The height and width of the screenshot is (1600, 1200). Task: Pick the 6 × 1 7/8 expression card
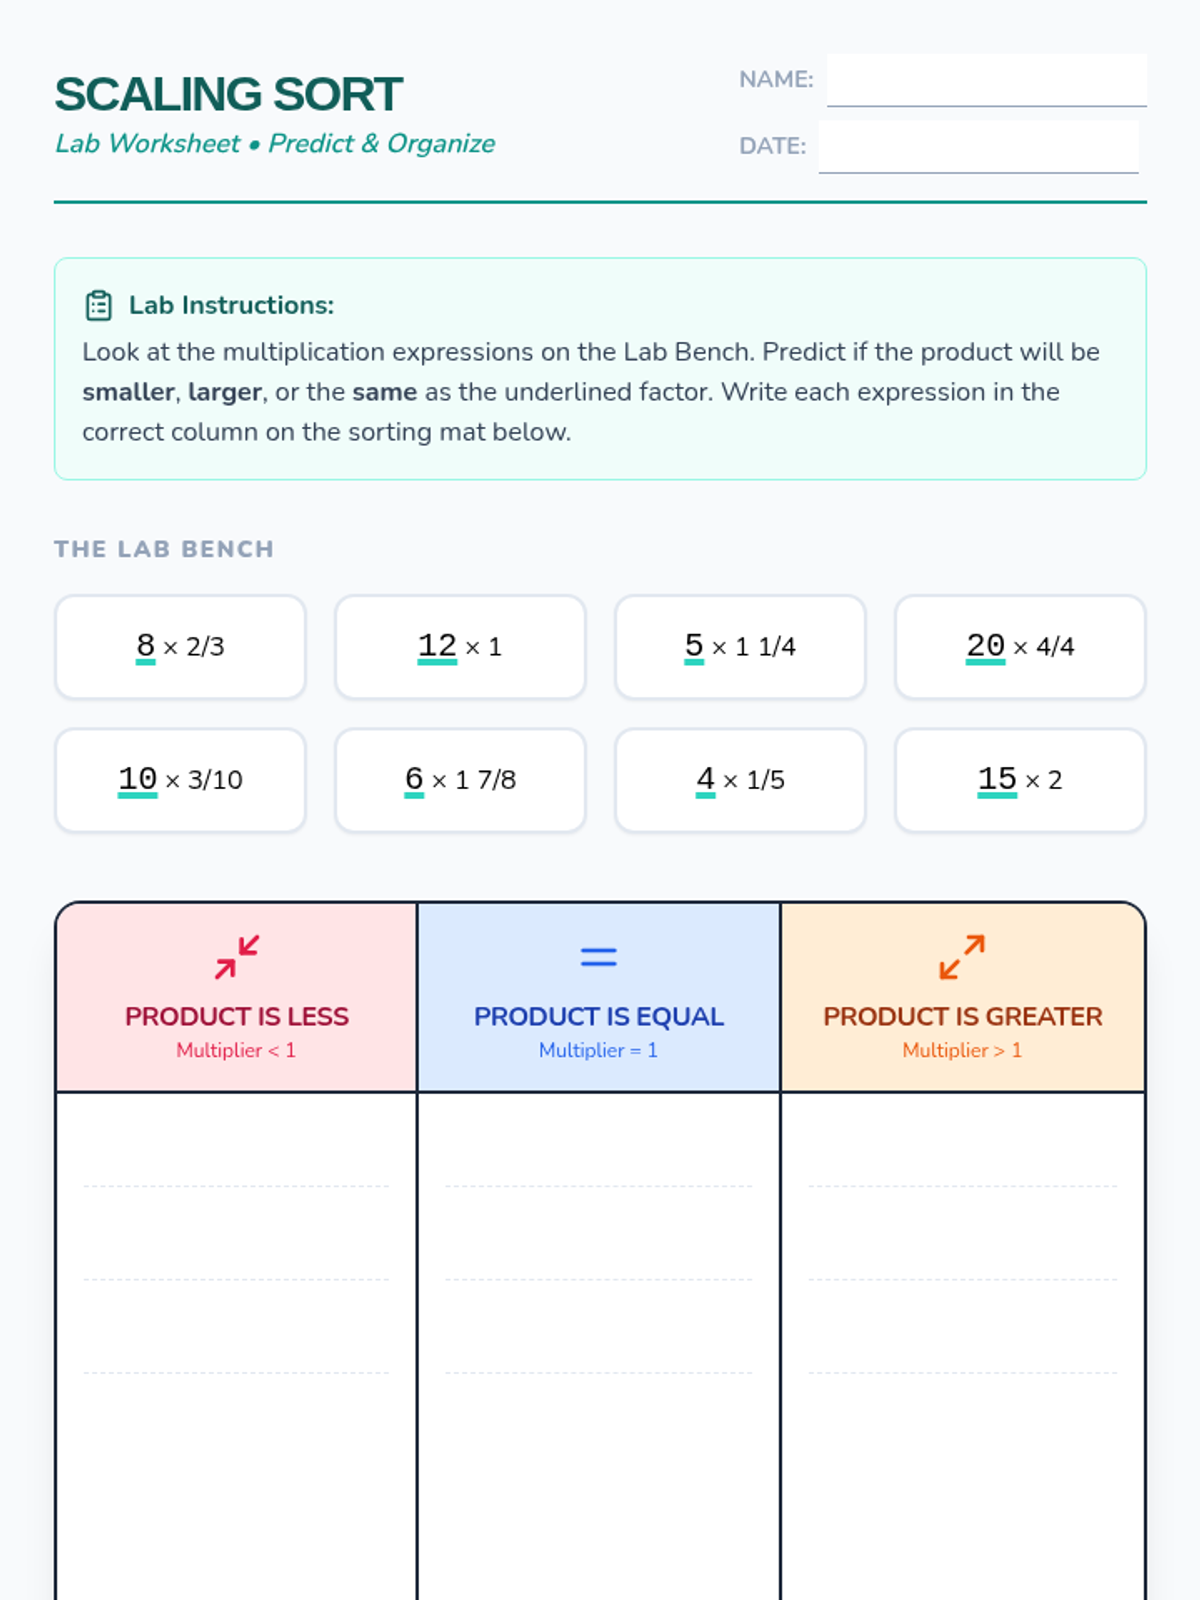pyautogui.click(x=460, y=780)
